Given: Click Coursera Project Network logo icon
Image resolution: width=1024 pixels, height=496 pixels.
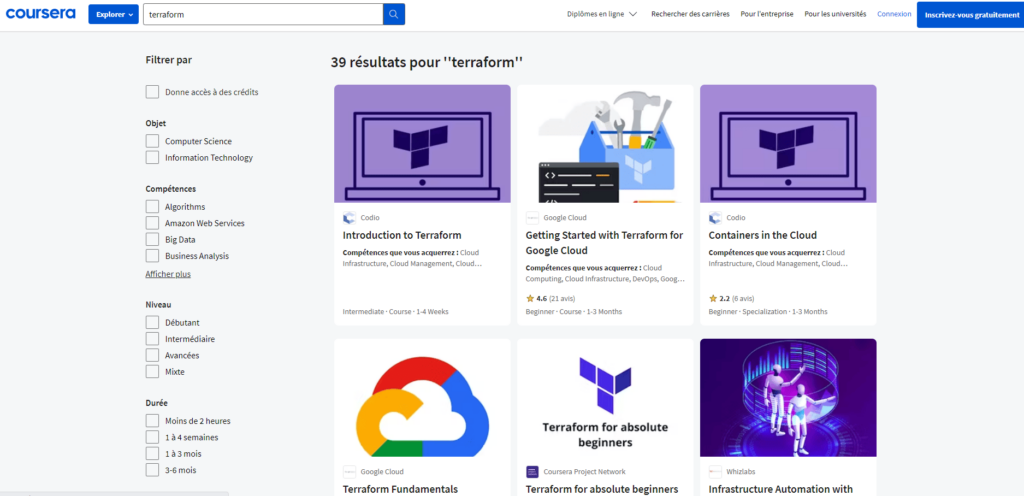Looking at the screenshot, I should 532,472.
